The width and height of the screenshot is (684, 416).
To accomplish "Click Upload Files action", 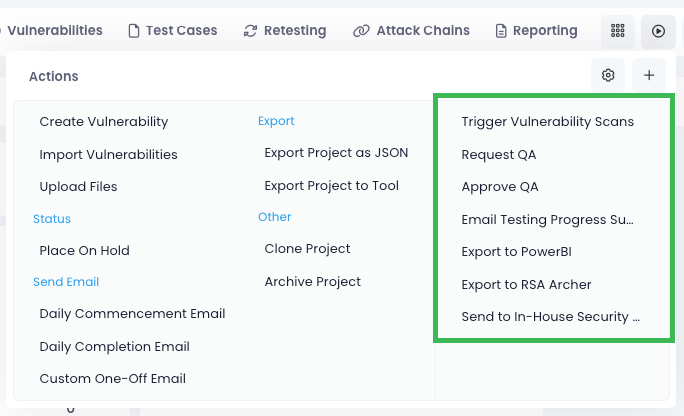I will click(78, 187).
